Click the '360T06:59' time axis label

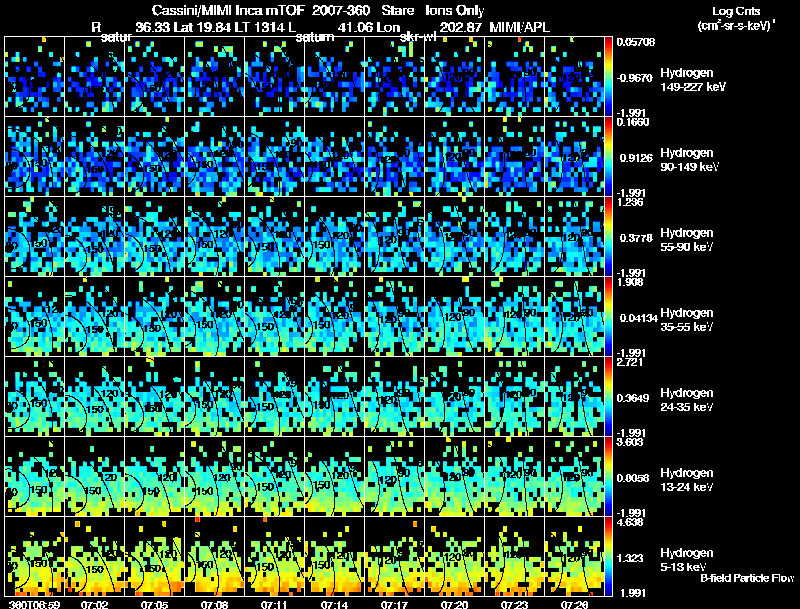[x=35, y=604]
